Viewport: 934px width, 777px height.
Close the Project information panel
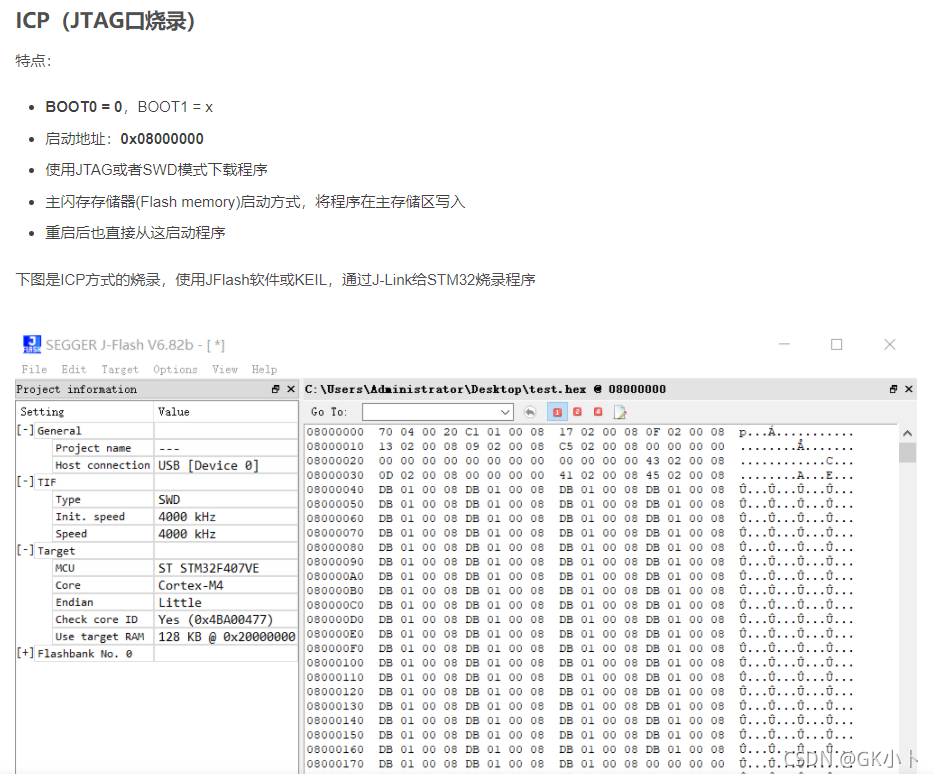click(291, 389)
